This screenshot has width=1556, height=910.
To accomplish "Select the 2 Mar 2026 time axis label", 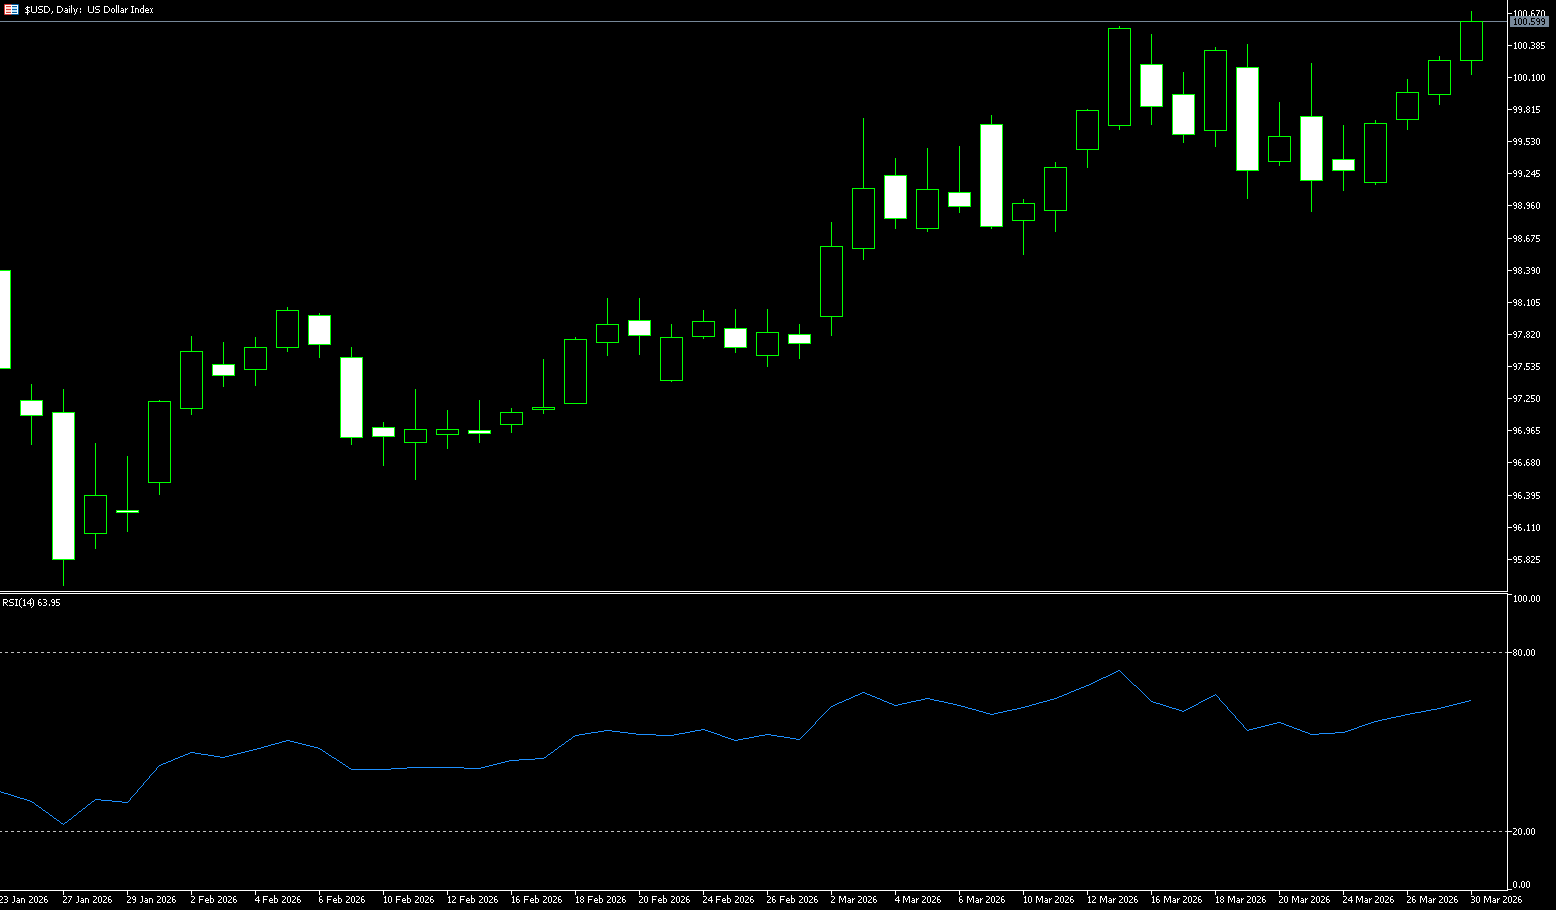I will coord(856,900).
